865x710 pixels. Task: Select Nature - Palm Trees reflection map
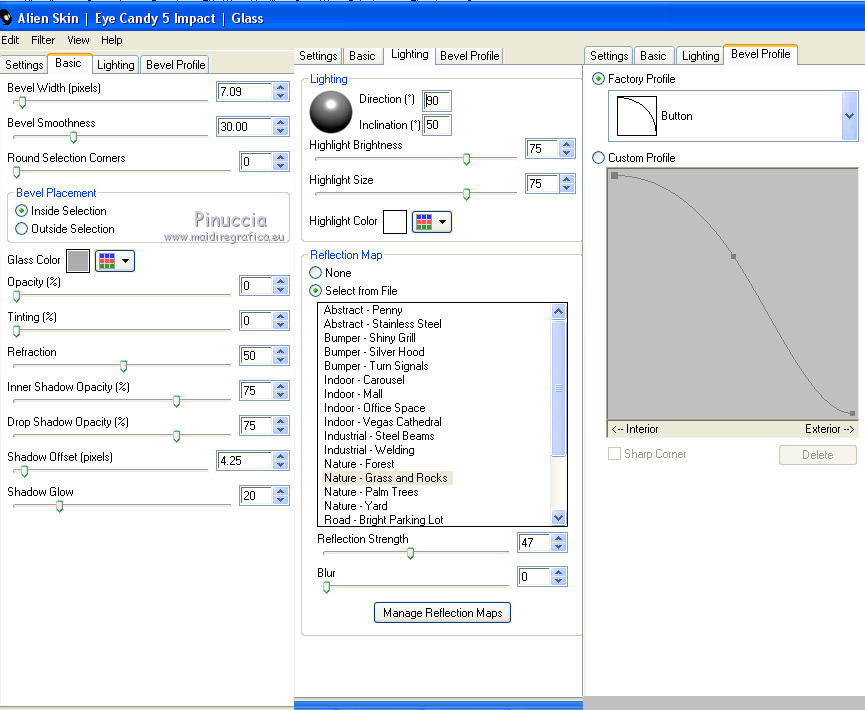pos(371,492)
